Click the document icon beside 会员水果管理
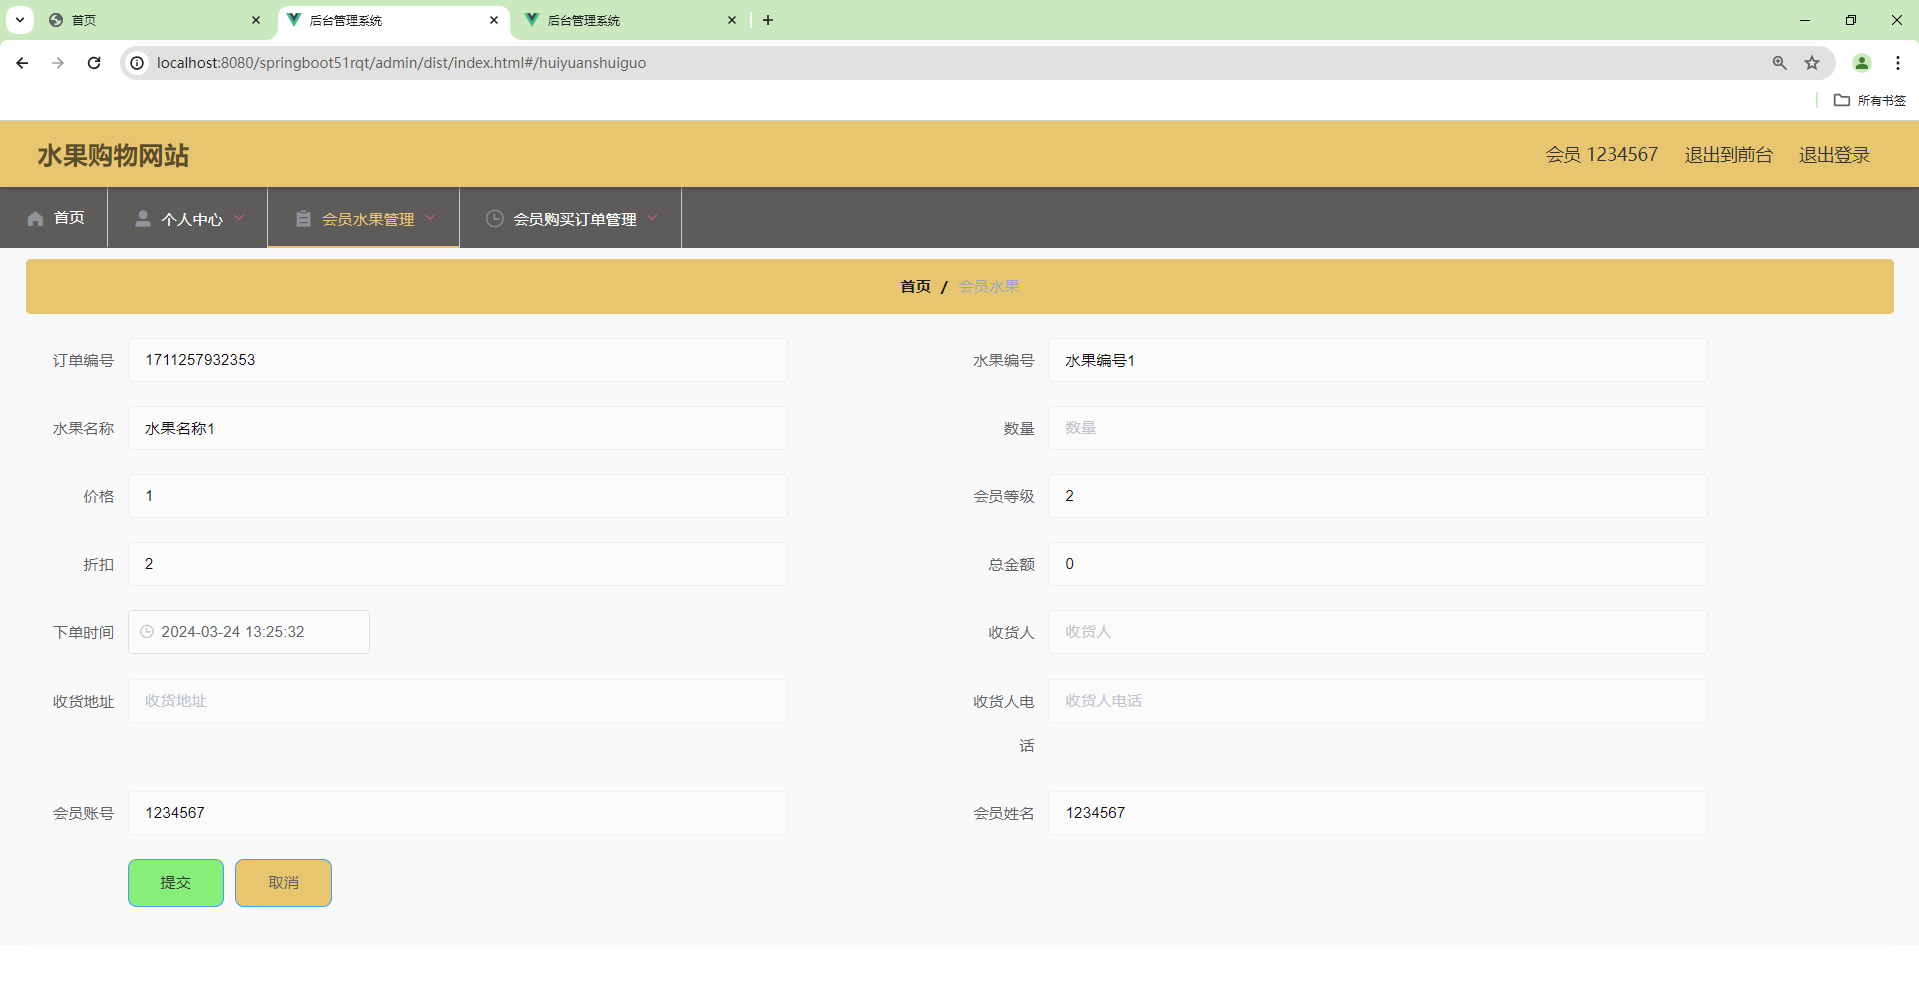Screen dimensions: 1919x1006 (x=303, y=218)
